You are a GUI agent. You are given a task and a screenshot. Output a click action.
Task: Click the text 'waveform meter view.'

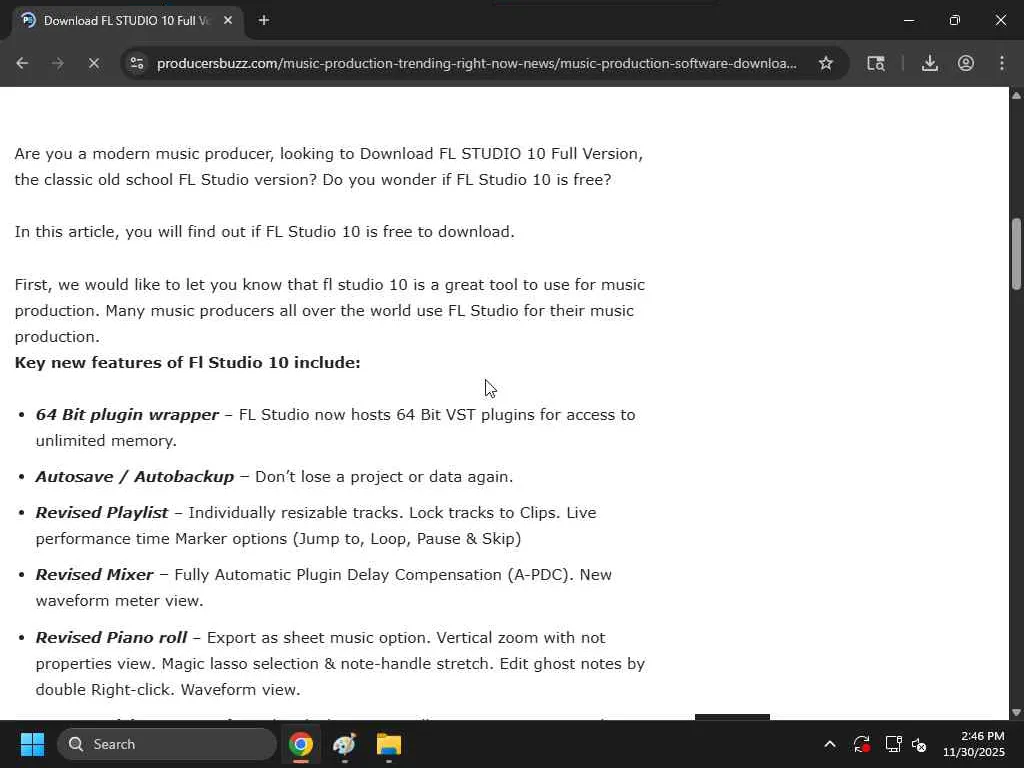click(120, 601)
